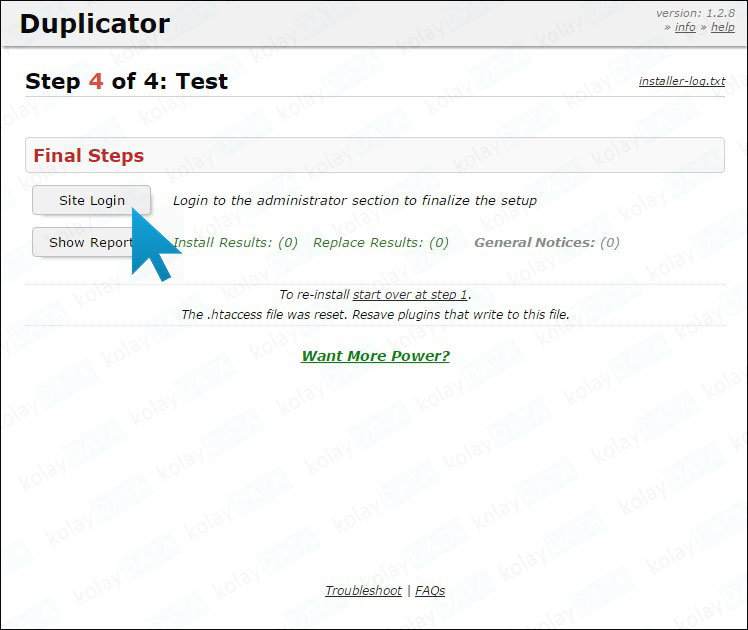Open the help link in the header

point(723,27)
